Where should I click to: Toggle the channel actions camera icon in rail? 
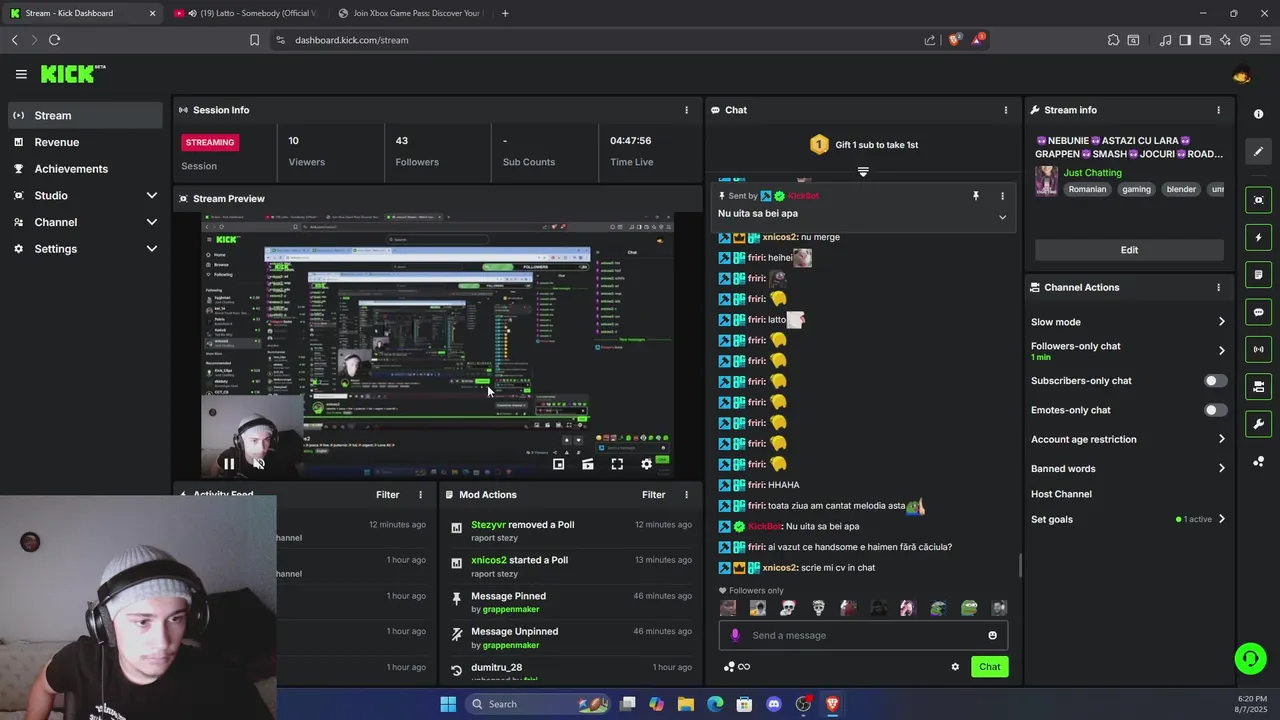[1258, 386]
